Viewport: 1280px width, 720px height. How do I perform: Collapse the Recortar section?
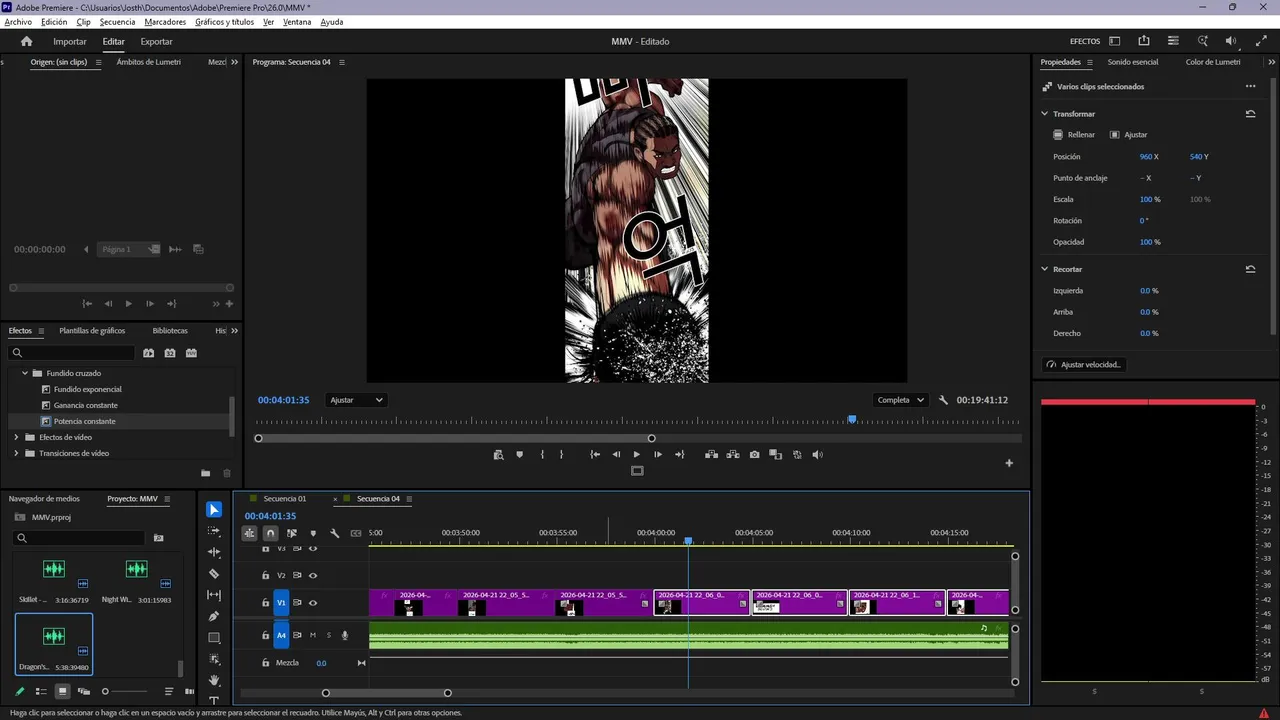1045,269
